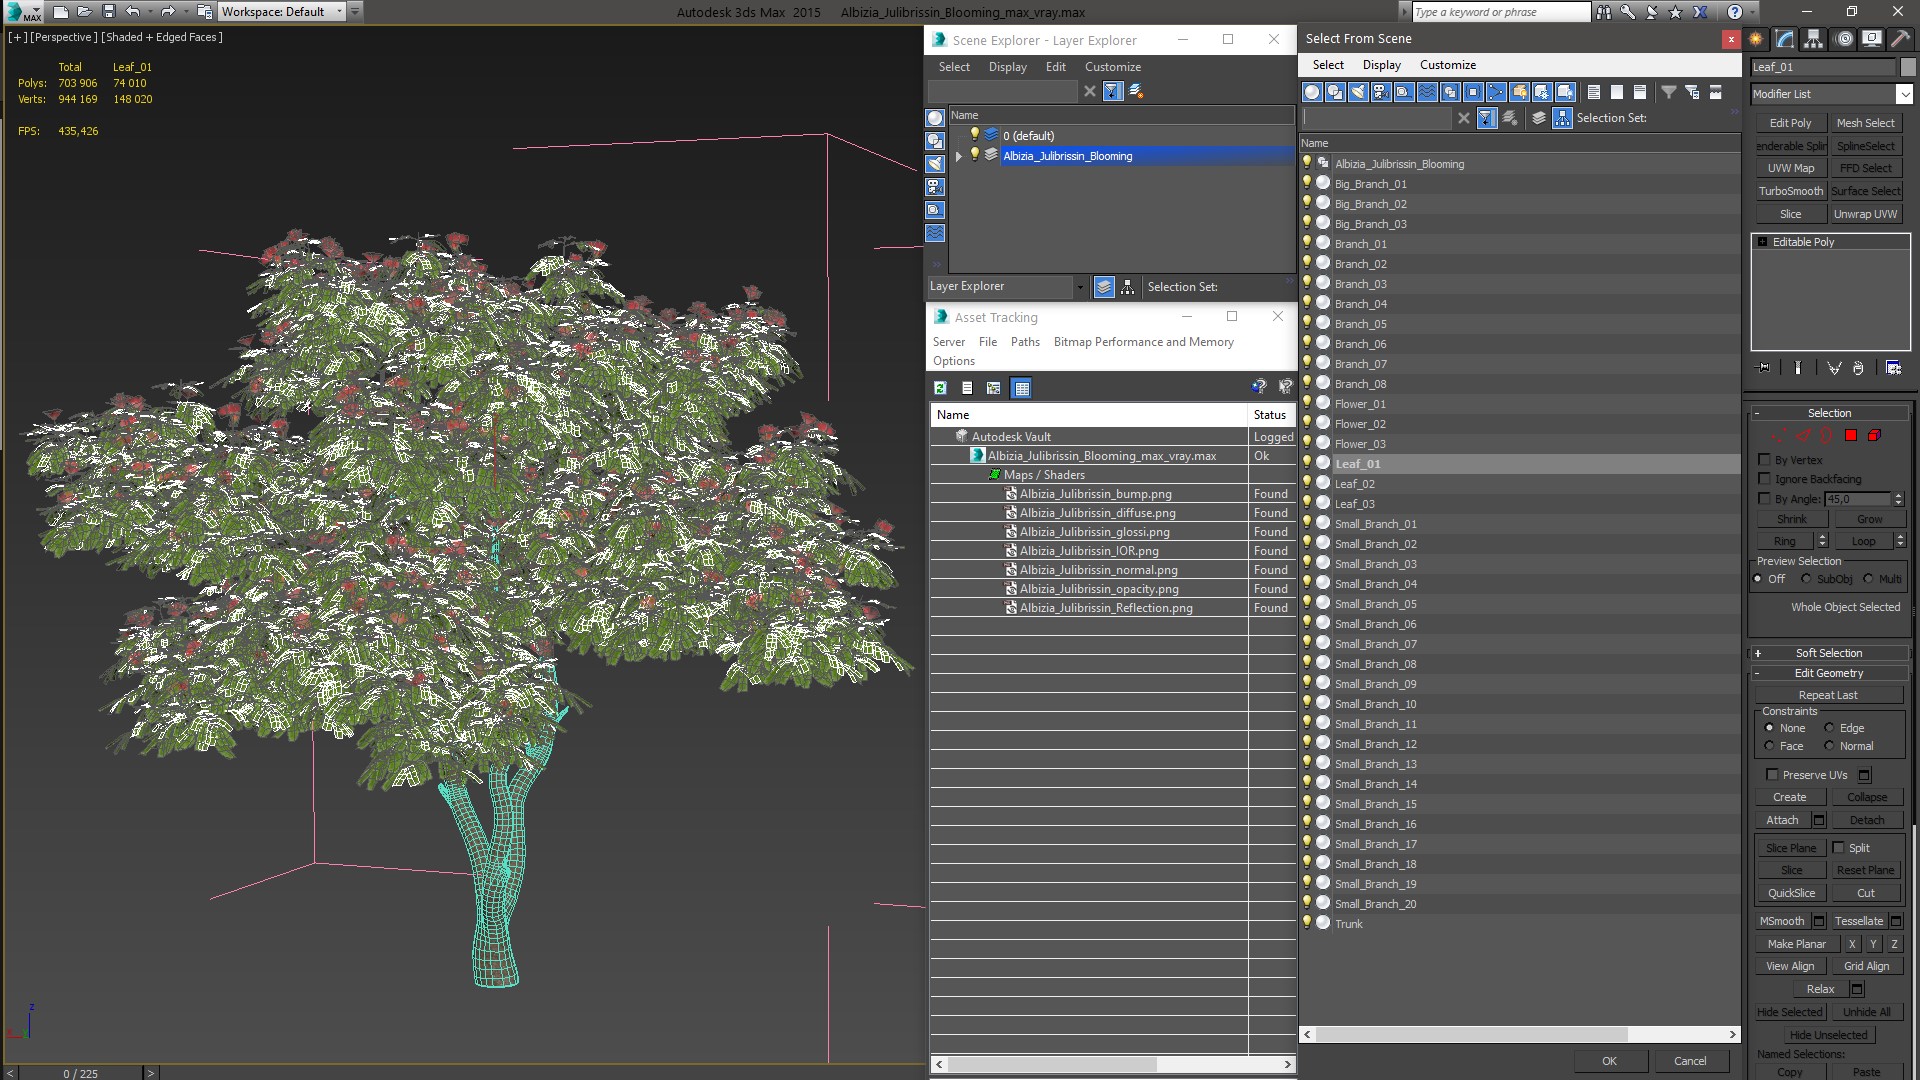This screenshot has height=1080, width=1920.
Task: Toggle Display Bone Objects filter in Select From Scene
Action: 1496,92
